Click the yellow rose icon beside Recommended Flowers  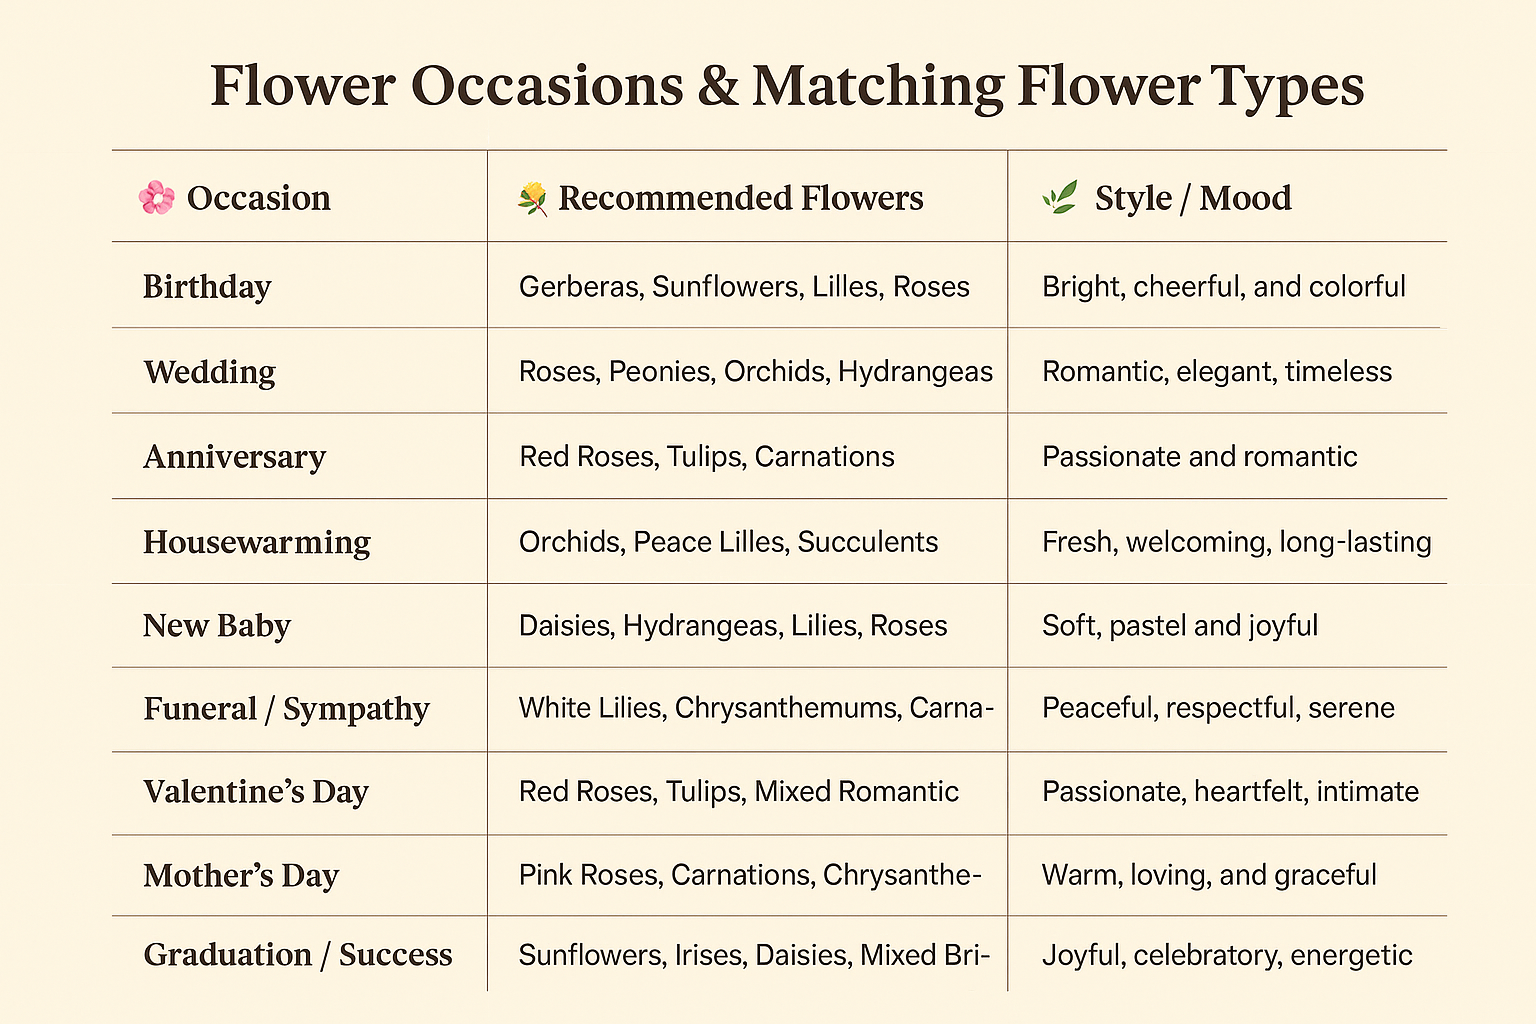click(532, 199)
